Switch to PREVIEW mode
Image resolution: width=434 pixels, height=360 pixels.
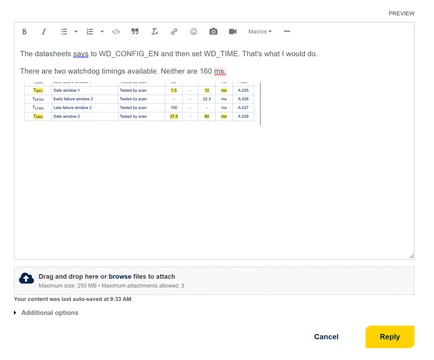click(401, 13)
